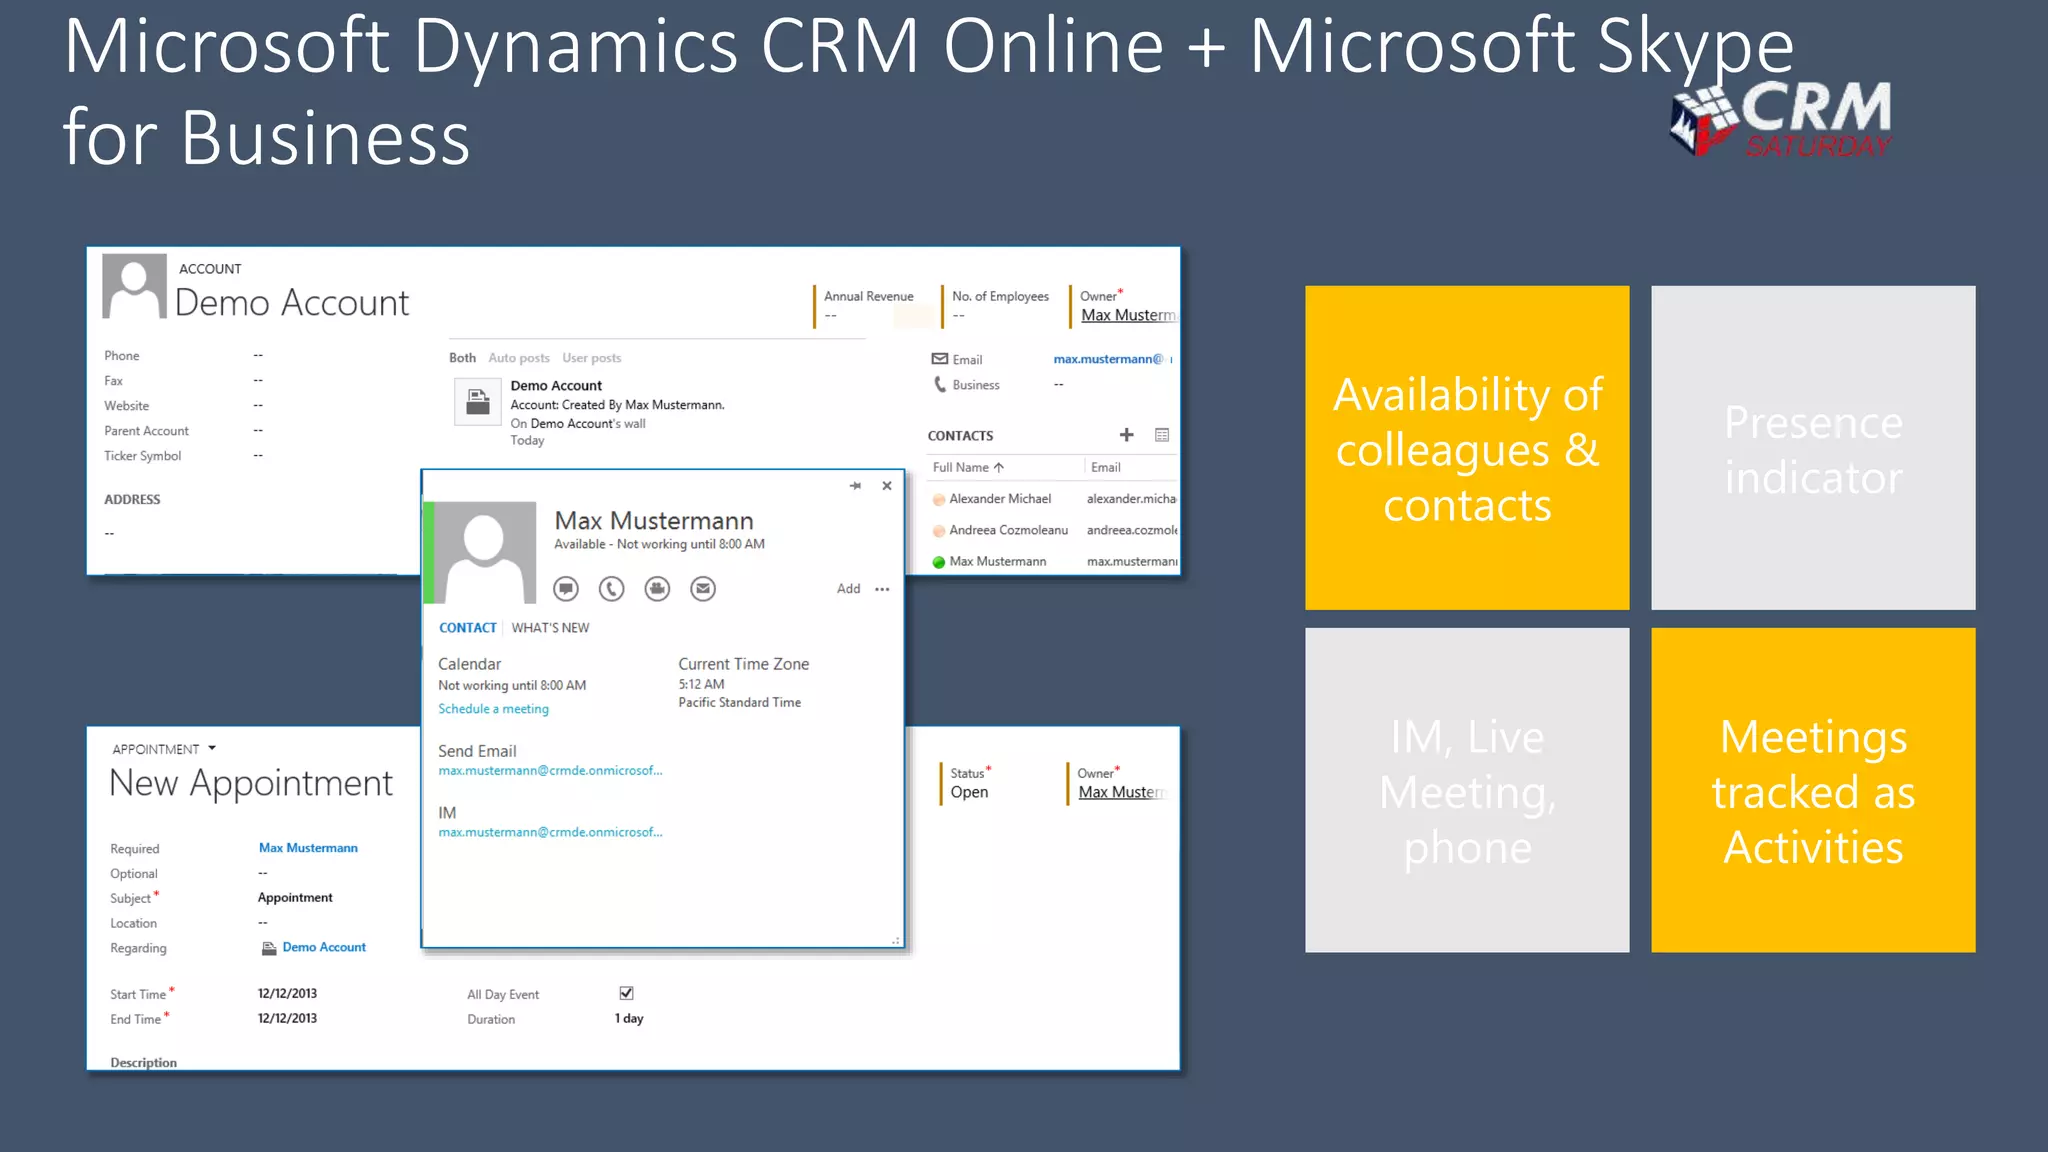Add a new contact with plus icon
This screenshot has width=2048, height=1152.
[x=1126, y=435]
